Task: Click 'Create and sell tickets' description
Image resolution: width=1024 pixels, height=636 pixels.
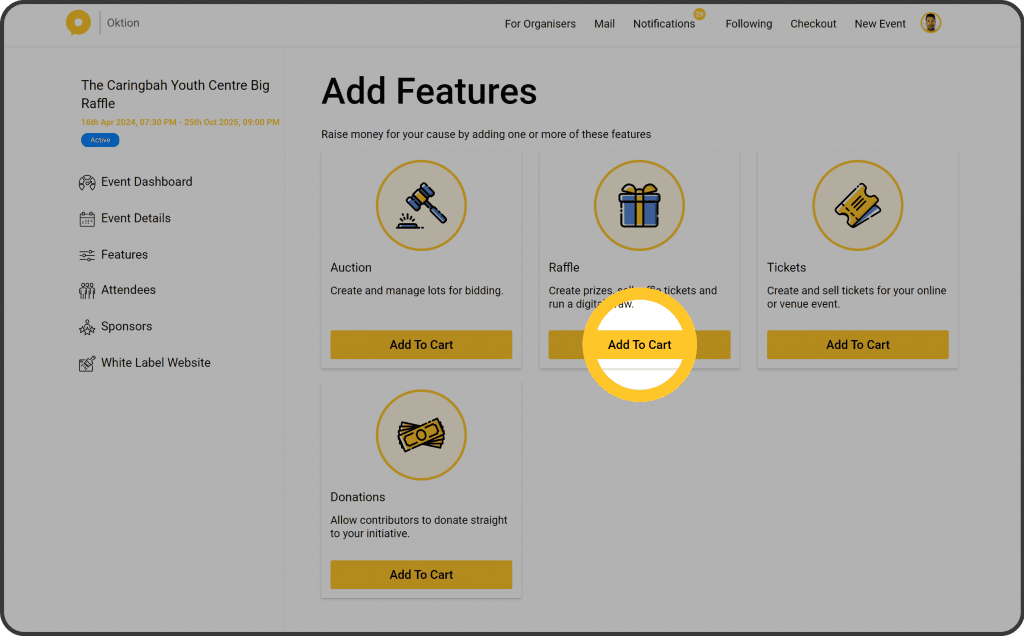Action: [x=856, y=297]
